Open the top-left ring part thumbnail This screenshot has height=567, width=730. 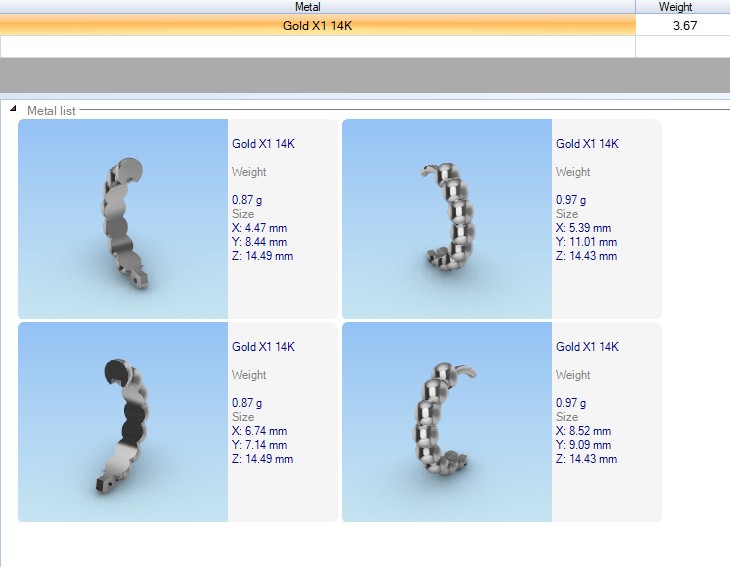(123, 219)
